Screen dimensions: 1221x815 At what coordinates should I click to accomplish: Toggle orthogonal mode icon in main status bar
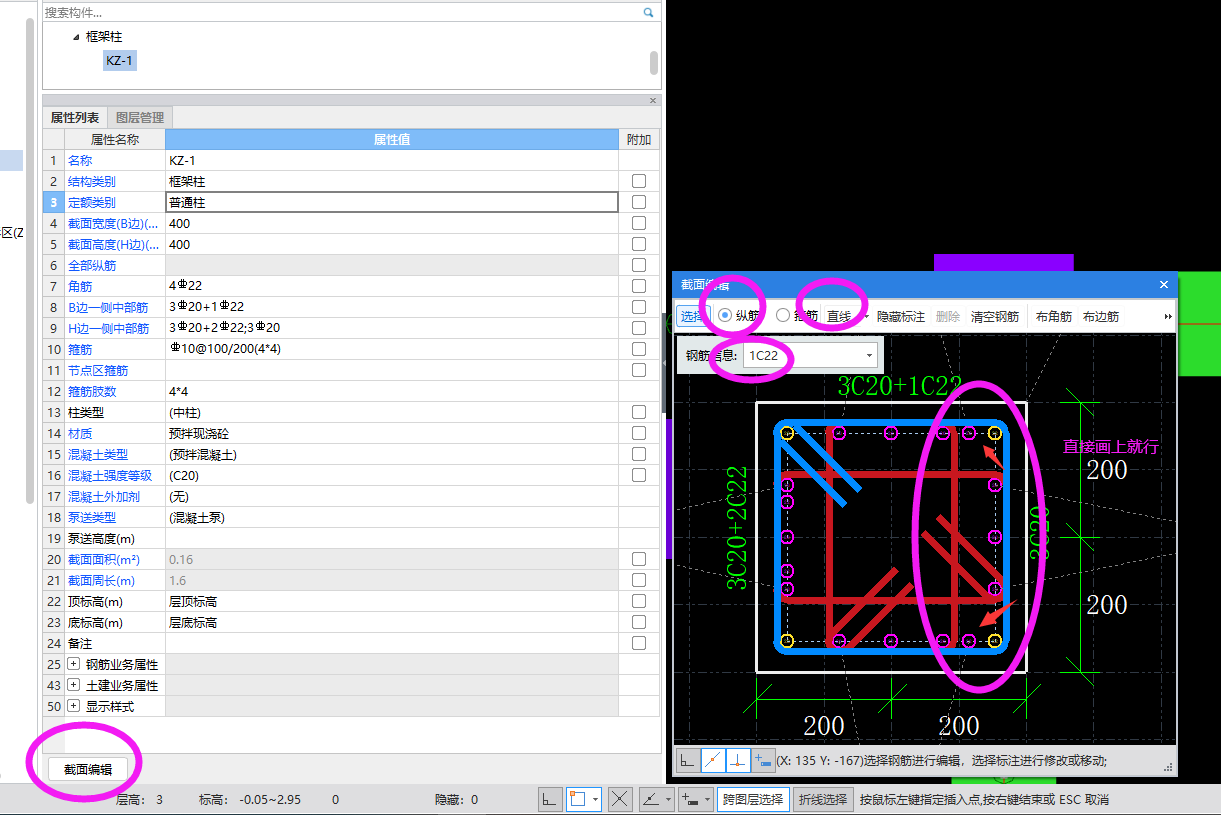(x=550, y=799)
